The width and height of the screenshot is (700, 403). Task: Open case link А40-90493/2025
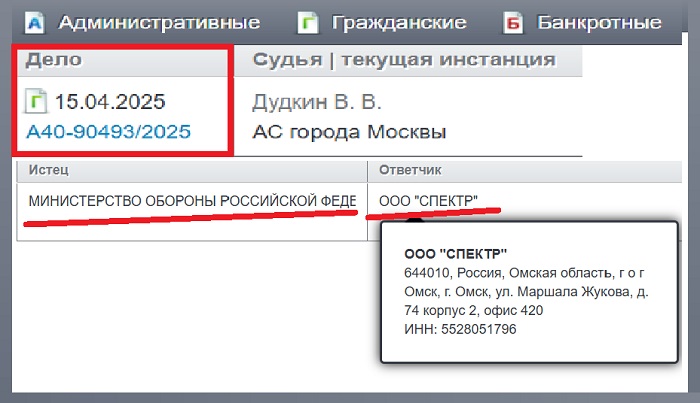108,132
